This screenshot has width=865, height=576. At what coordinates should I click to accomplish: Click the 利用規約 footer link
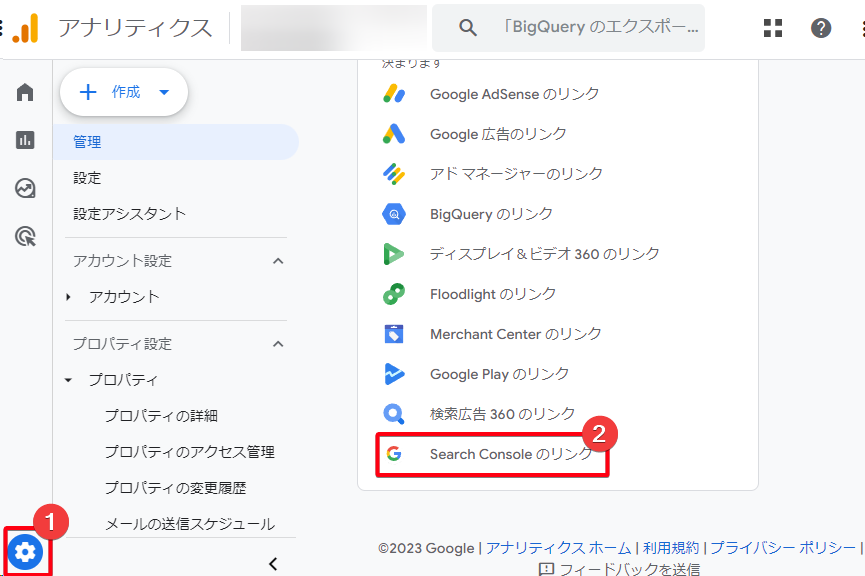point(671,548)
